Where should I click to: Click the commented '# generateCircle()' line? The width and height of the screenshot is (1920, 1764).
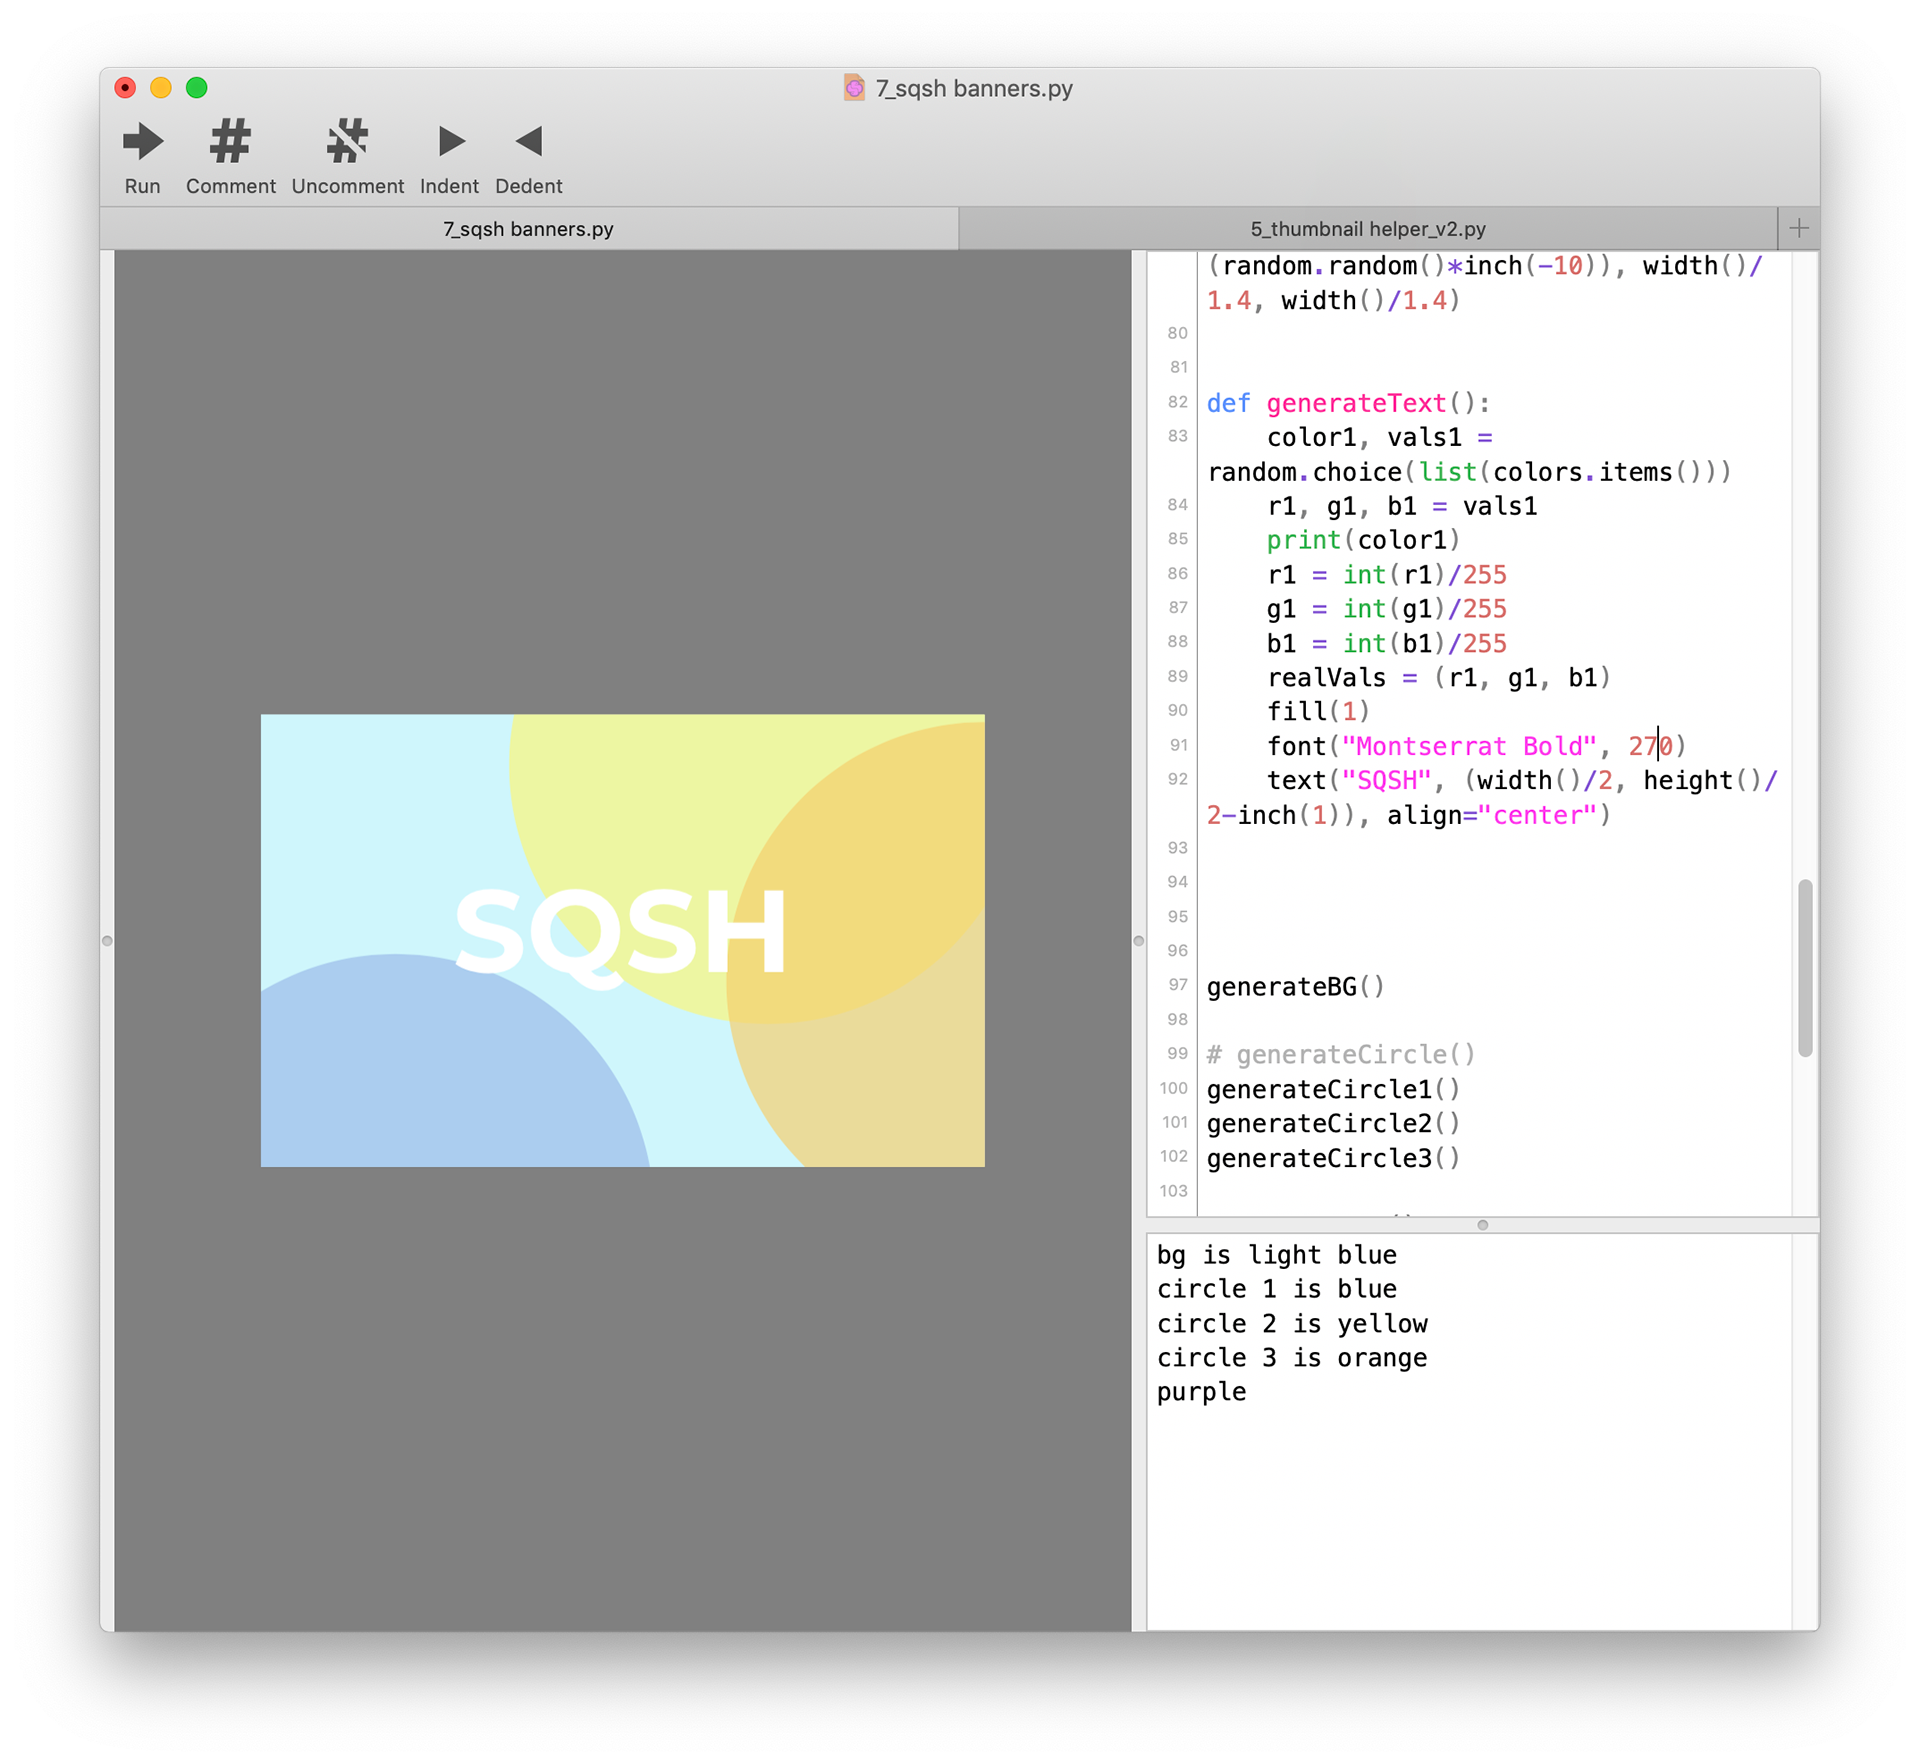pyautogui.click(x=1341, y=1054)
